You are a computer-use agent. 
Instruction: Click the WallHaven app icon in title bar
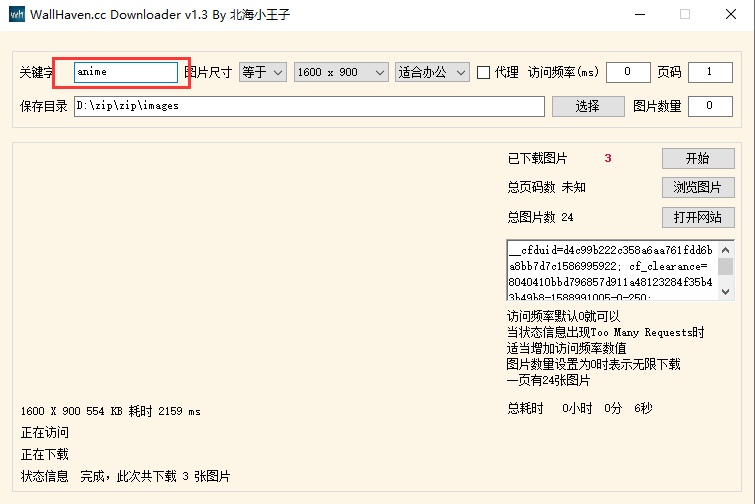17,14
